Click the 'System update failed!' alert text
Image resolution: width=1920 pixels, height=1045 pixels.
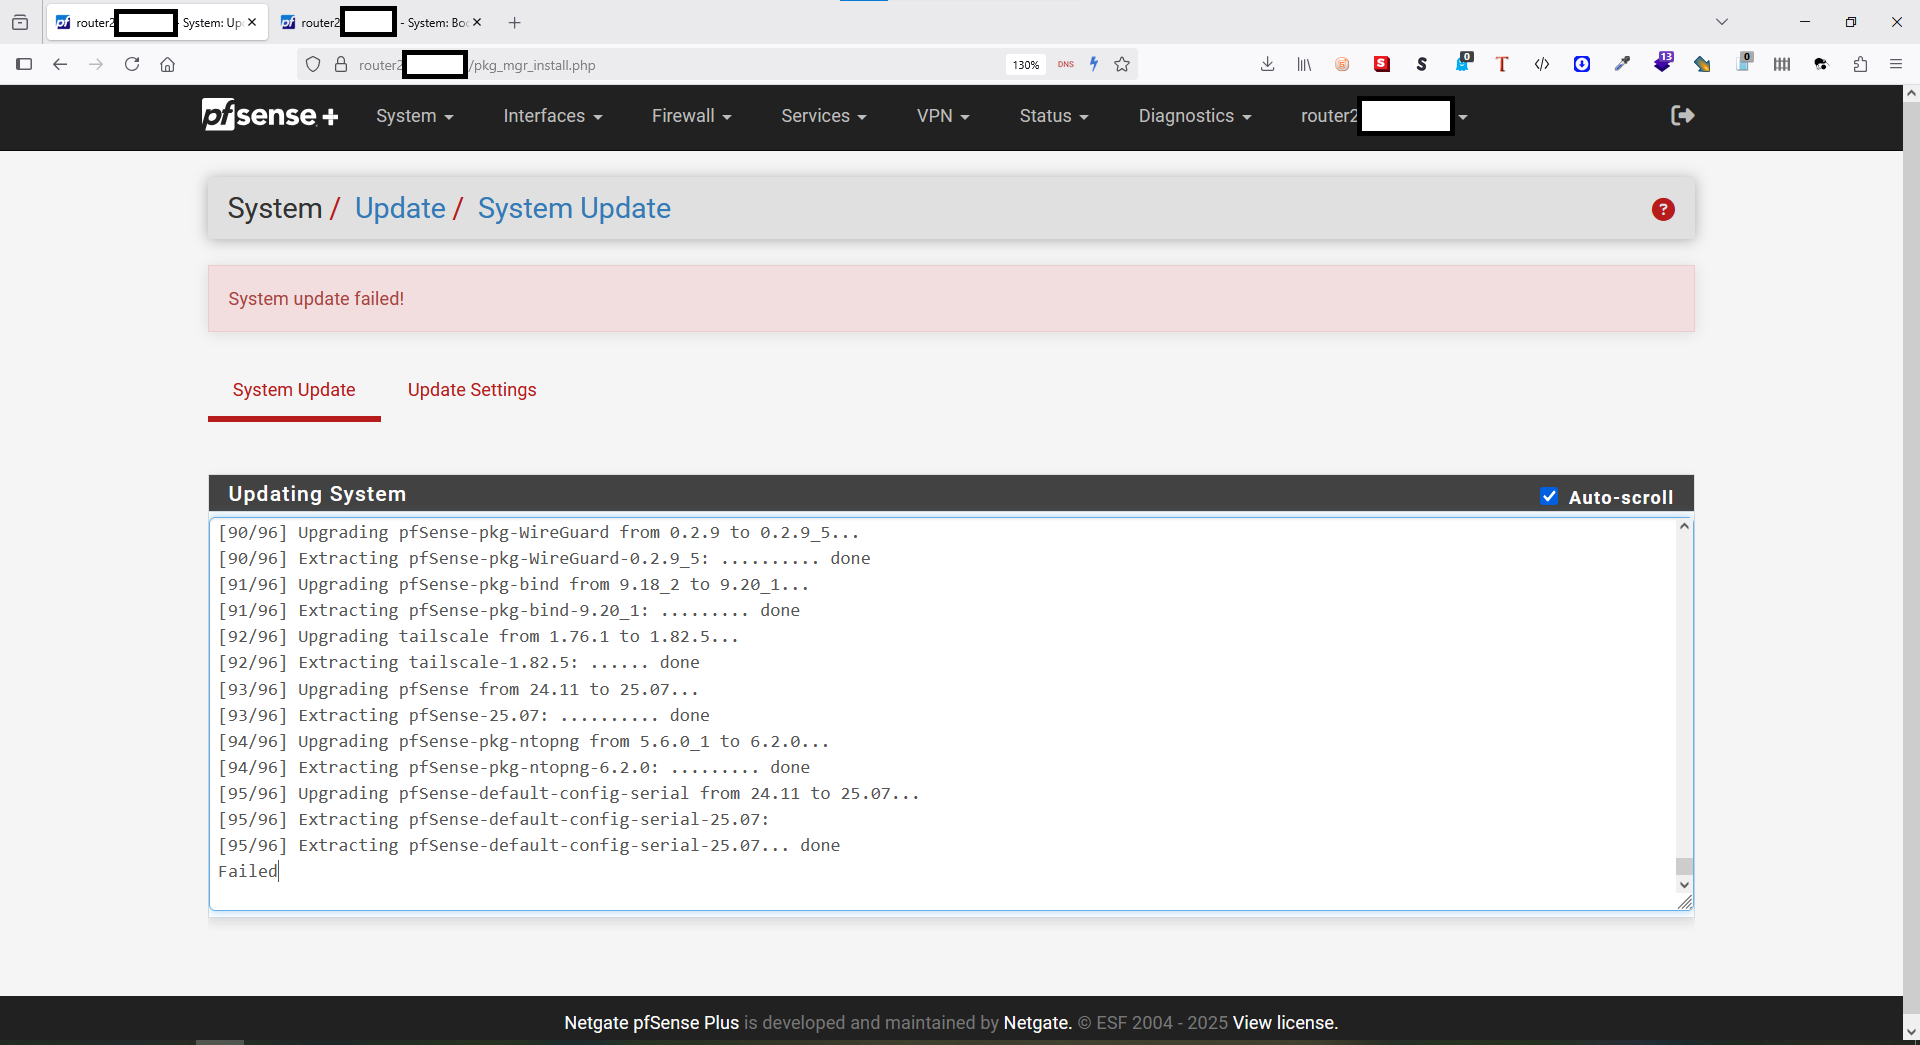[316, 299]
